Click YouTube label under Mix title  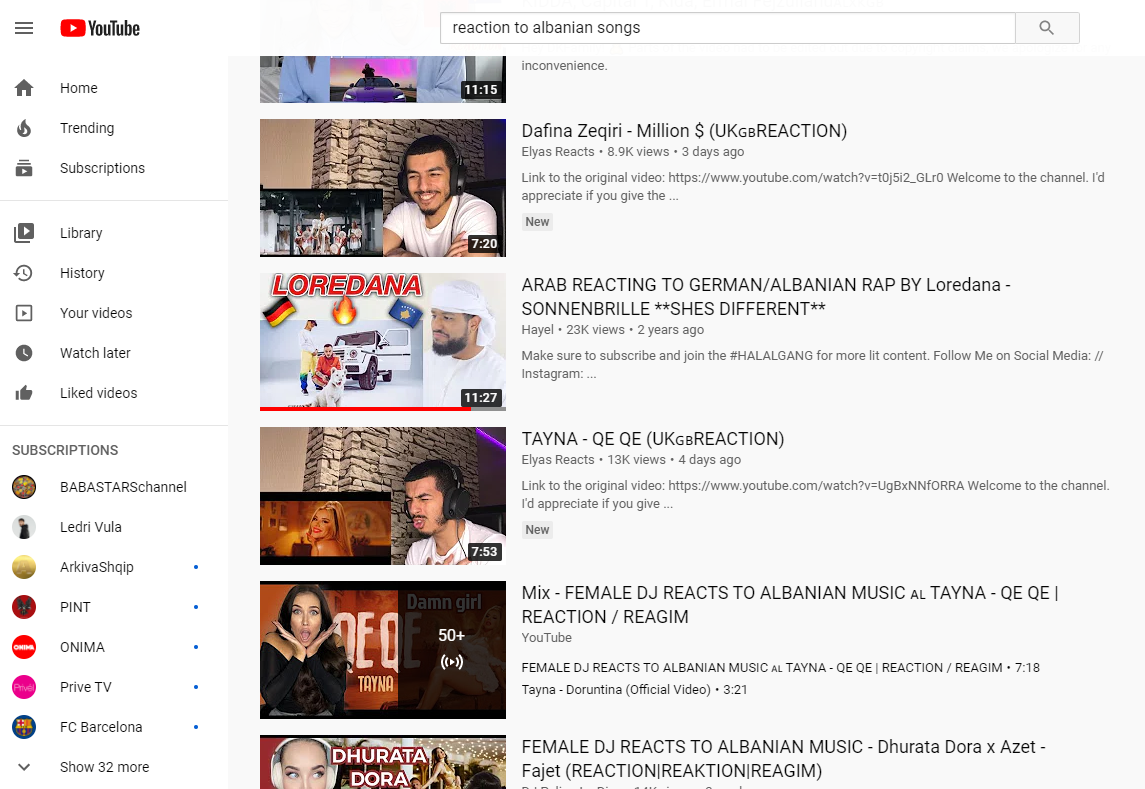click(x=546, y=638)
